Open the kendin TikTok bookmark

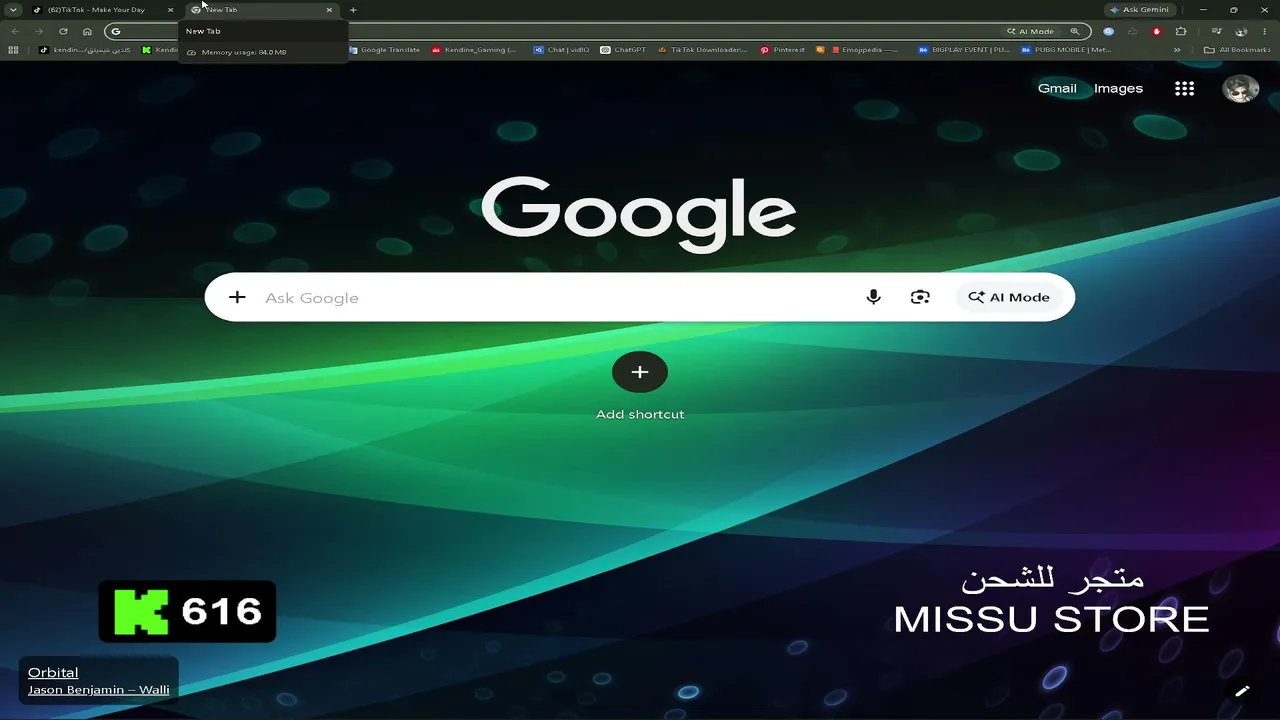click(85, 50)
